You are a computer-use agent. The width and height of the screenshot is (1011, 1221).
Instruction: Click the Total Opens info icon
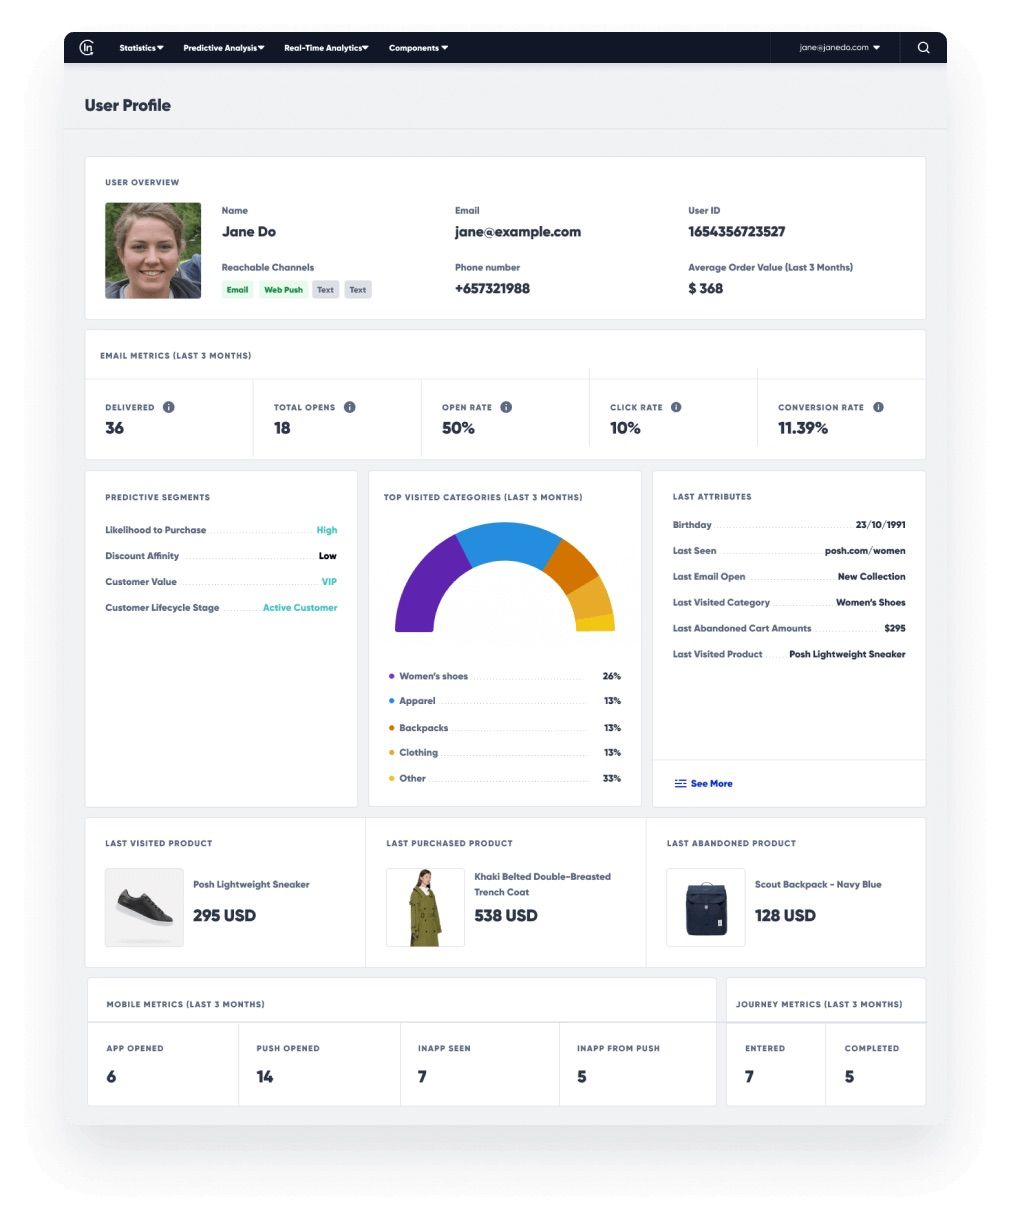350,407
